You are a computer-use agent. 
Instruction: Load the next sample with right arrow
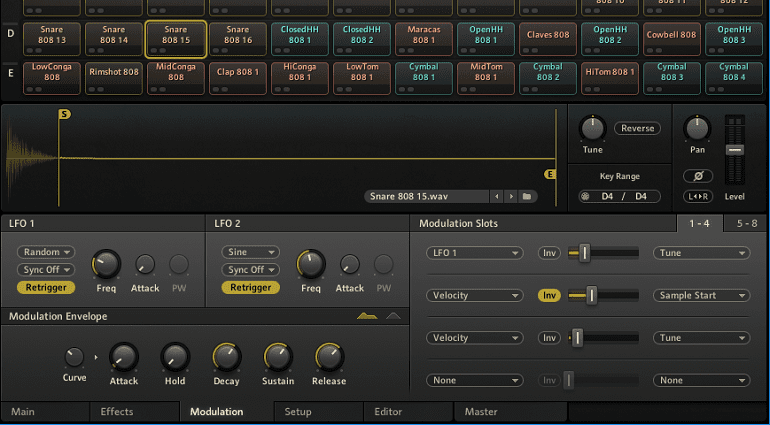pos(511,197)
